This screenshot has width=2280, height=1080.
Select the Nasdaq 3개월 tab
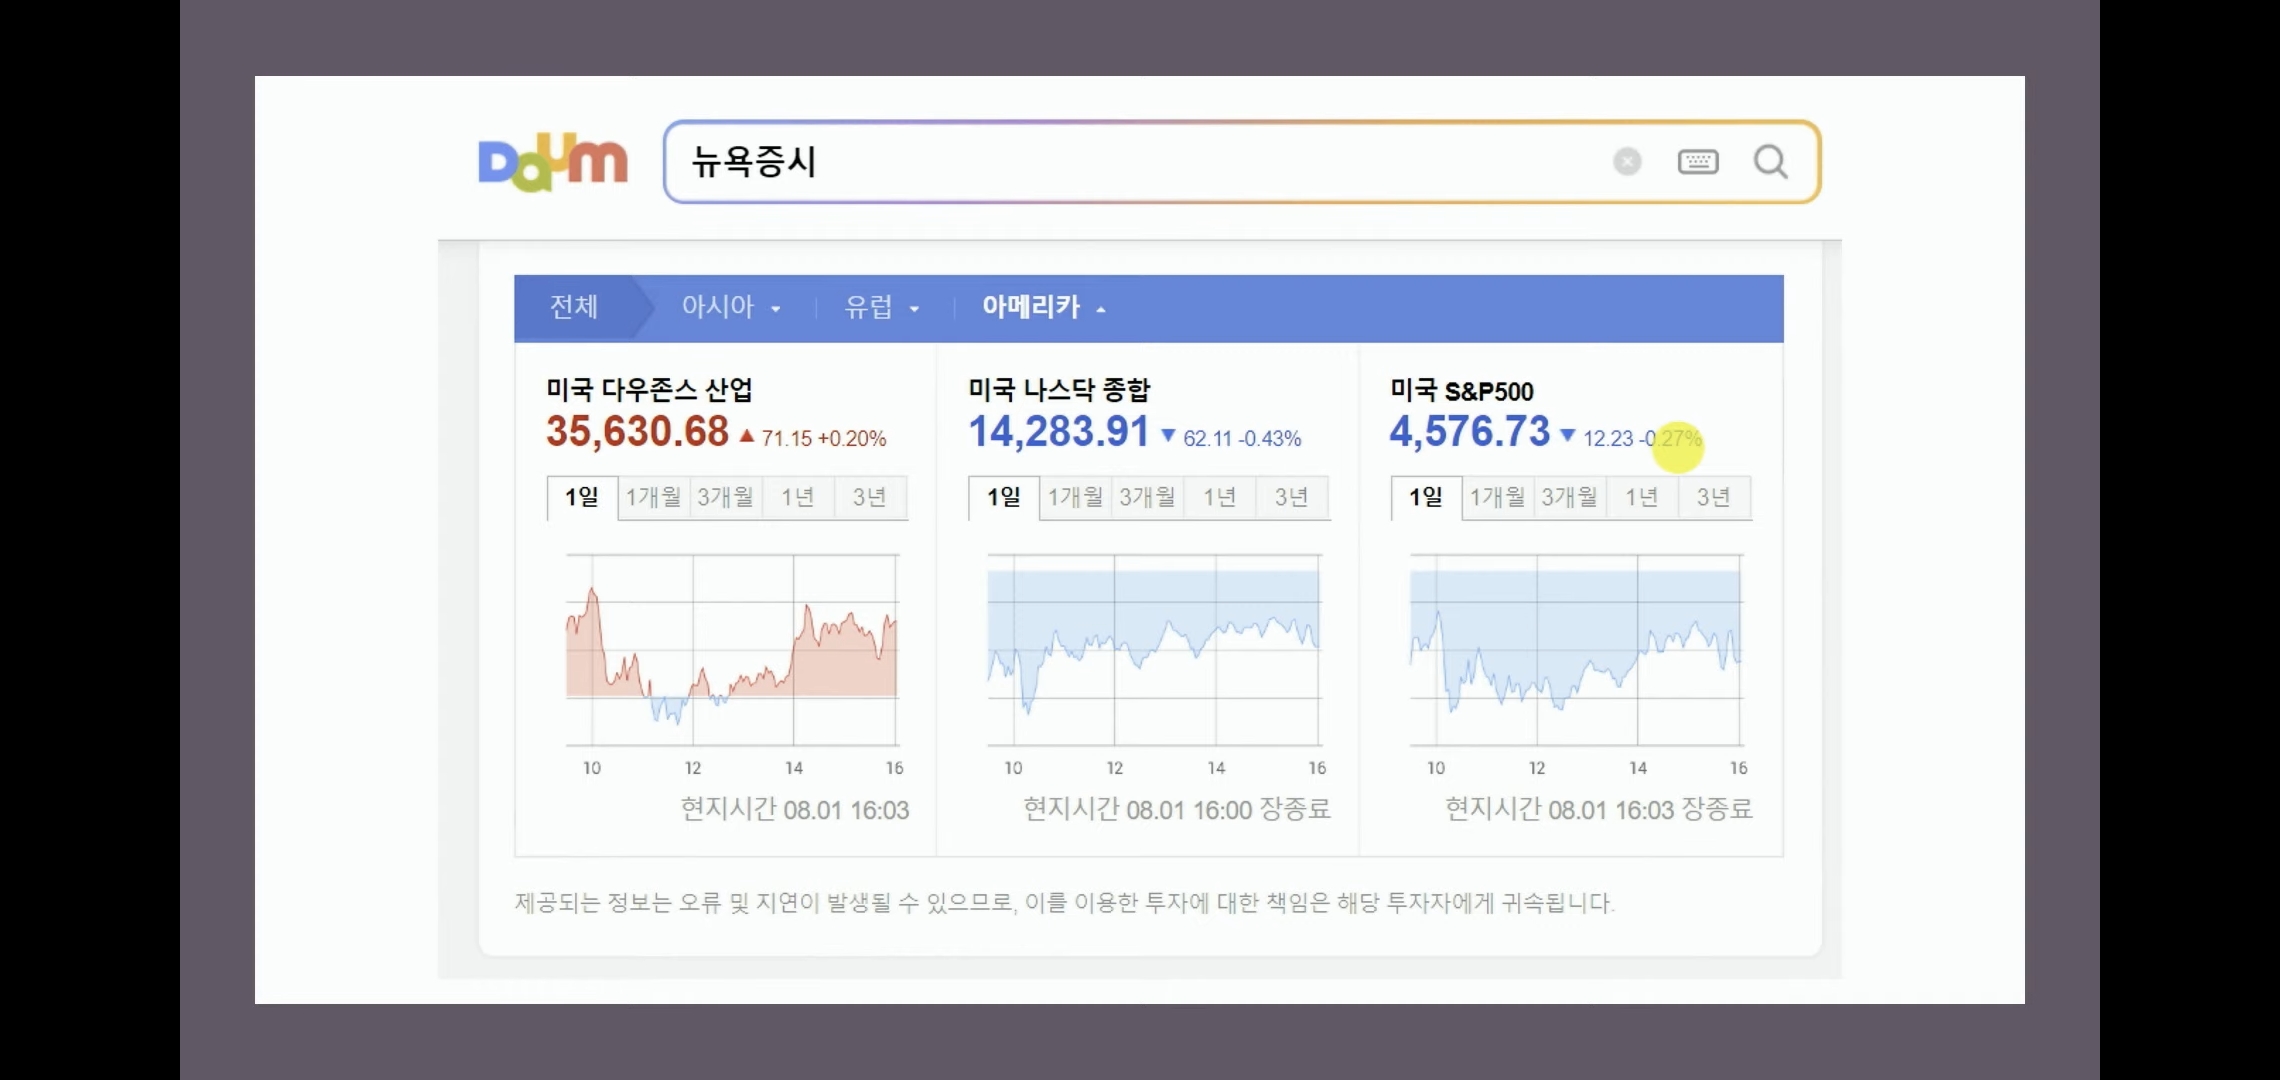pos(1147,497)
